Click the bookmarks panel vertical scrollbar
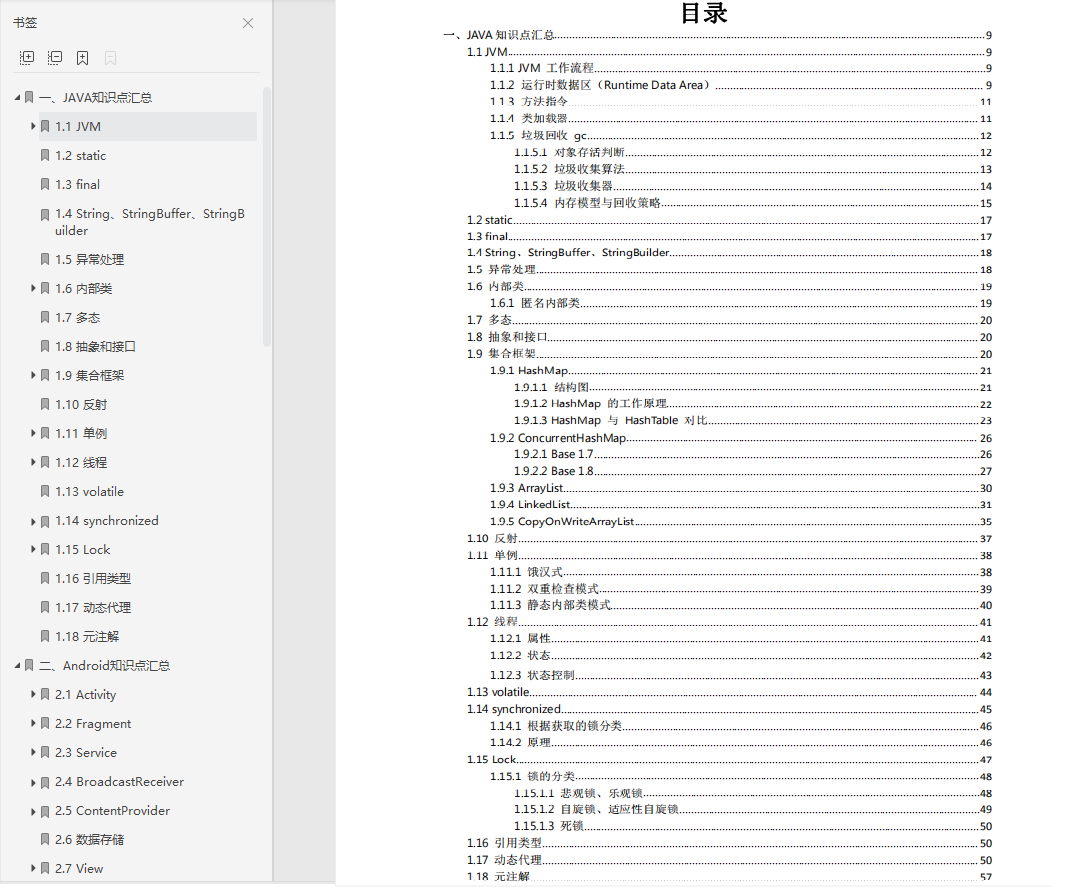 pyautogui.click(x=267, y=217)
